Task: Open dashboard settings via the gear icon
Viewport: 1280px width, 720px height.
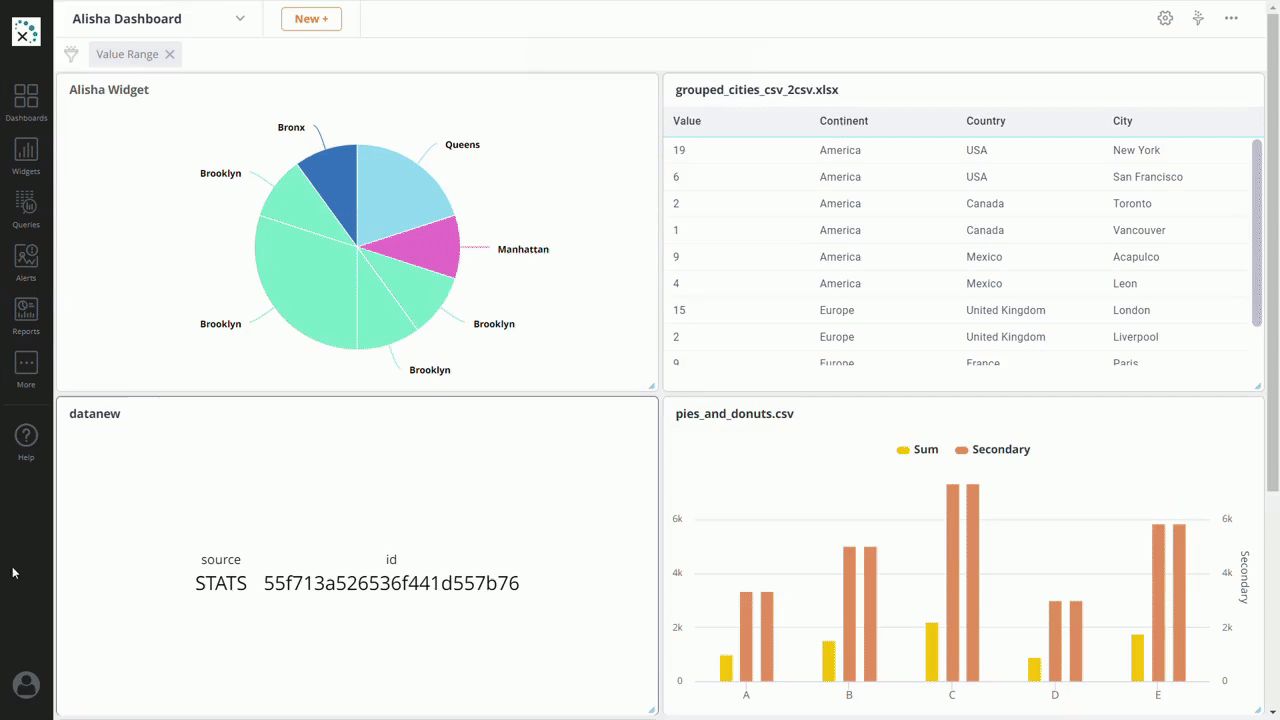Action: tap(1165, 18)
